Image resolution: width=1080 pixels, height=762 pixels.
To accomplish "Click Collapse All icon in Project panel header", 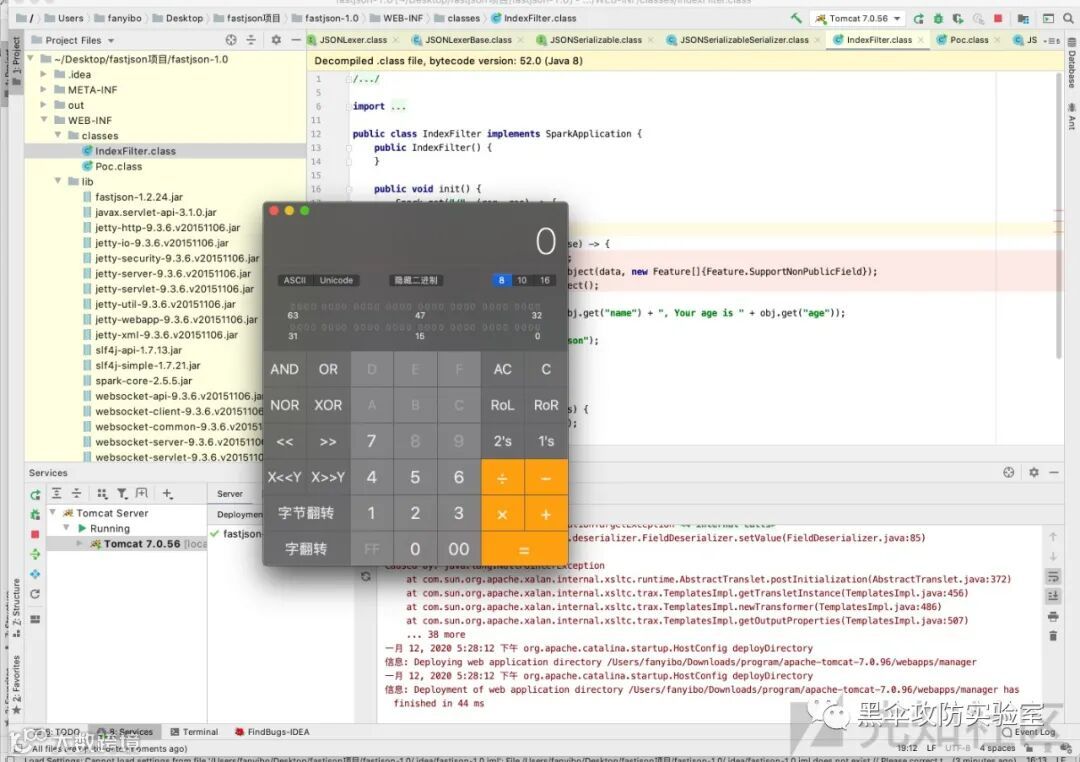I will 251,40.
